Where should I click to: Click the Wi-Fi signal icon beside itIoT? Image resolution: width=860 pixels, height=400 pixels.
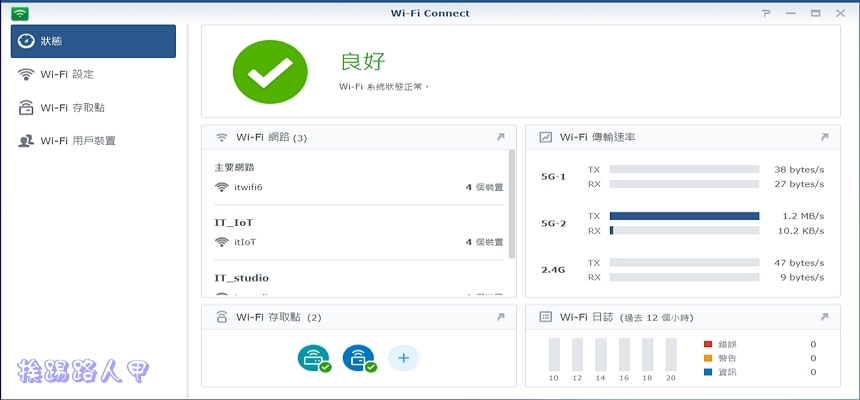click(x=222, y=242)
